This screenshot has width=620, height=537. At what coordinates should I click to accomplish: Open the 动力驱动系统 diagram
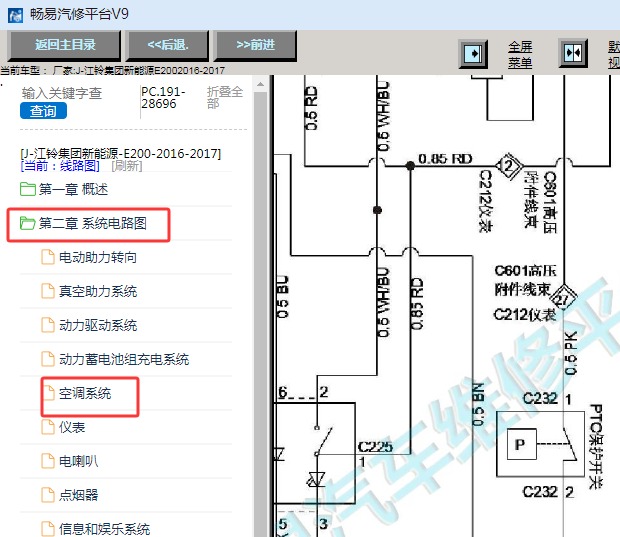coord(98,325)
